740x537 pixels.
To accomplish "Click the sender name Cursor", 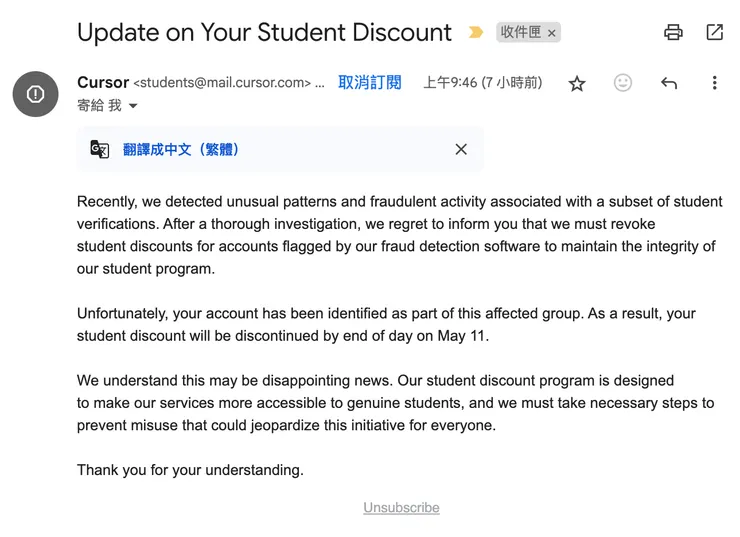I will (103, 82).
